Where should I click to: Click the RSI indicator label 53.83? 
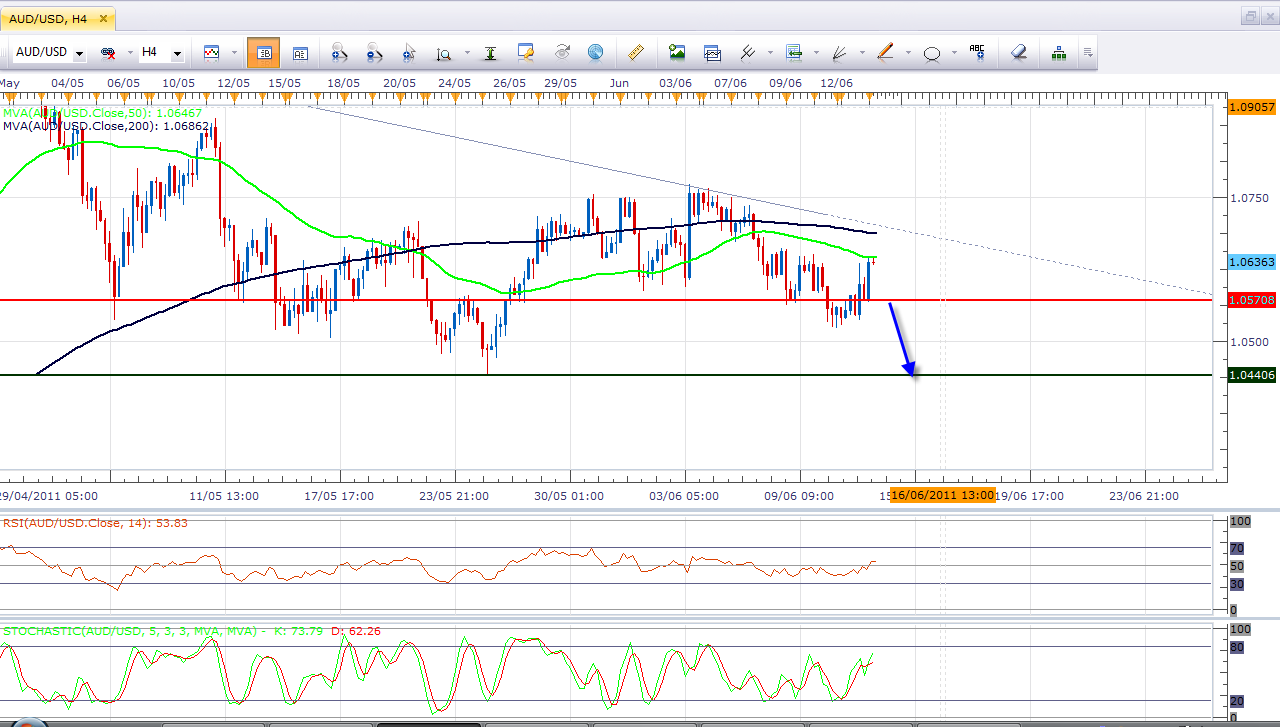[x=95, y=522]
